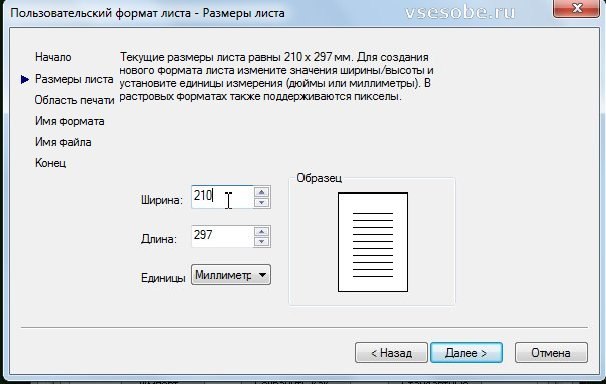Go to the next step with Далее
Image resolution: width=606 pixels, height=384 pixels.
pyautogui.click(x=466, y=353)
